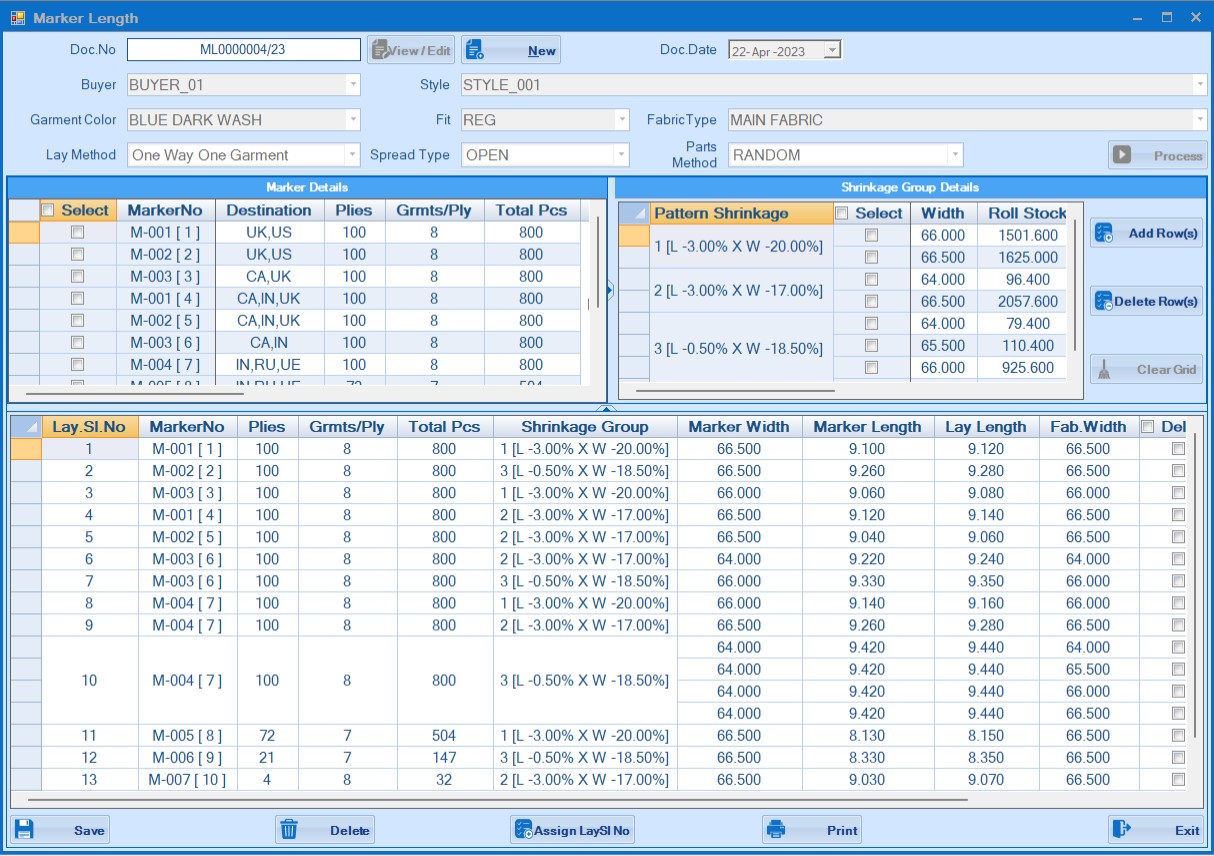The height and width of the screenshot is (856, 1214).
Task: Click marker M-006 [ 9 ] in lay grid
Action: coord(187,757)
